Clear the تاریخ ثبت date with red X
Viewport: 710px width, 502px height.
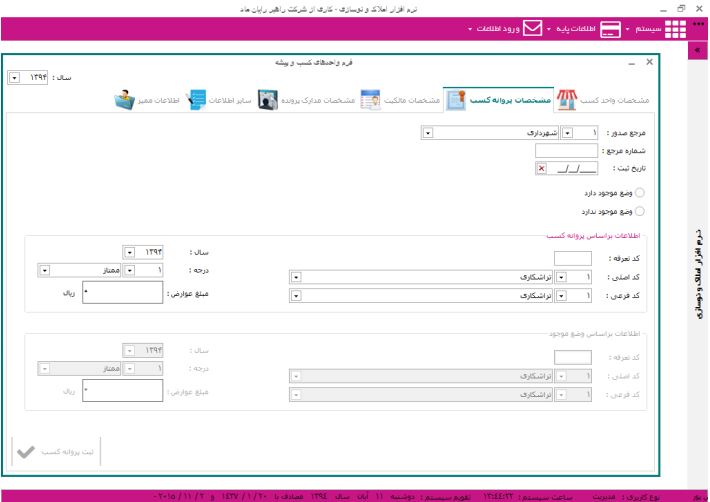(541, 169)
